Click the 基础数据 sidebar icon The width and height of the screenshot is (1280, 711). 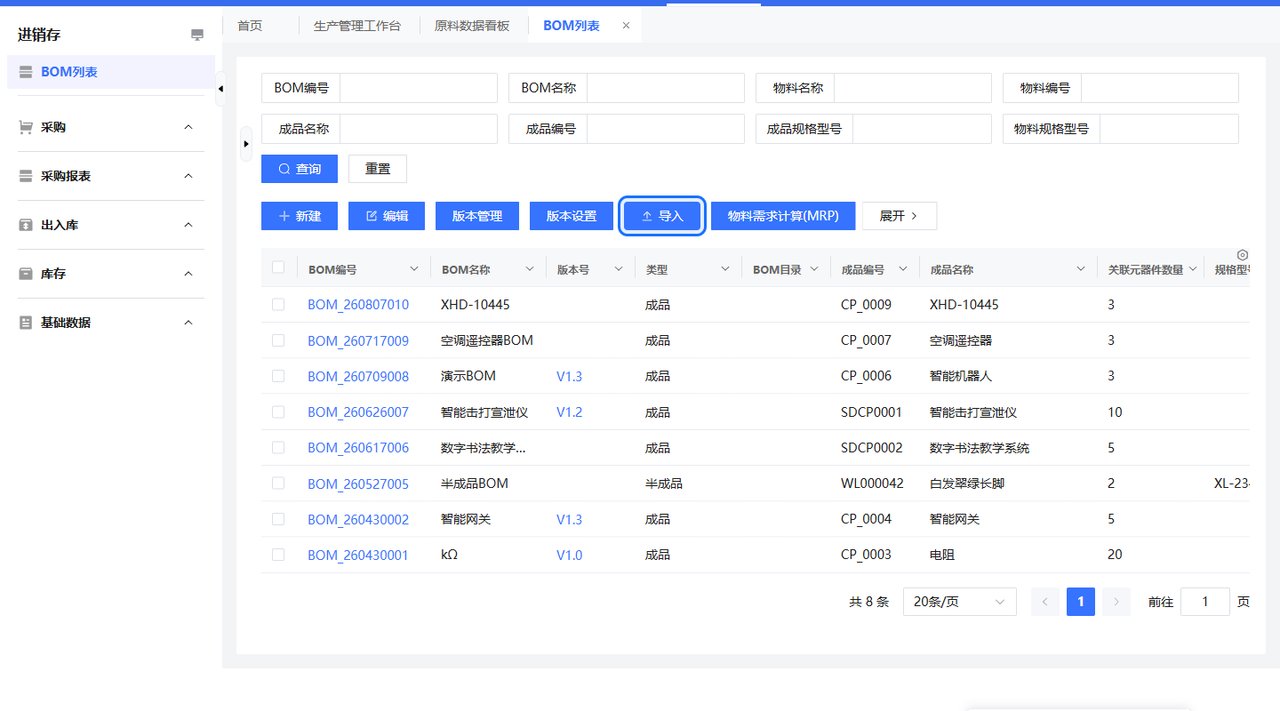pos(25,323)
